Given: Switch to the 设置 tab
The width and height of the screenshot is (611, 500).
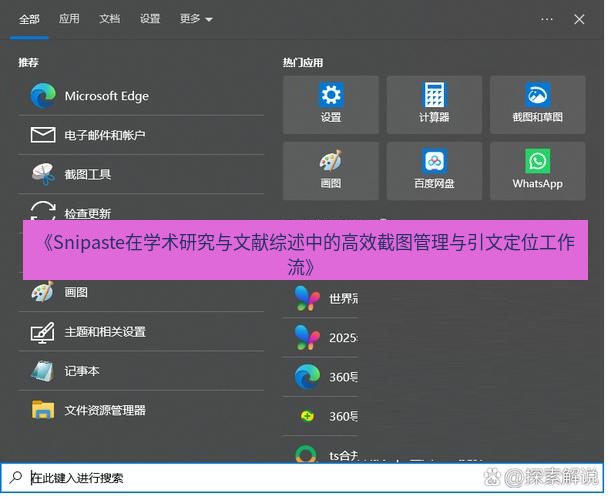Looking at the screenshot, I should 150,18.
